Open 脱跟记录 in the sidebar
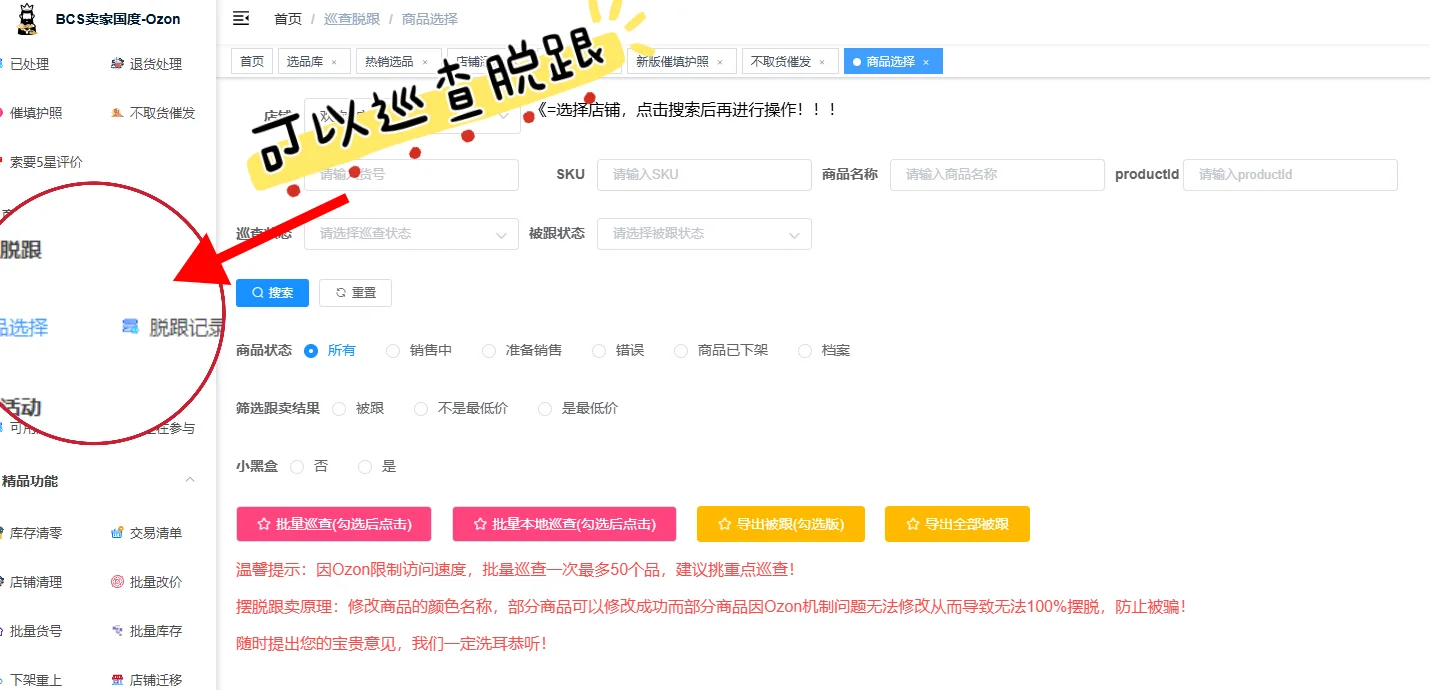Viewport: 1430px width, 690px height. pos(172,327)
